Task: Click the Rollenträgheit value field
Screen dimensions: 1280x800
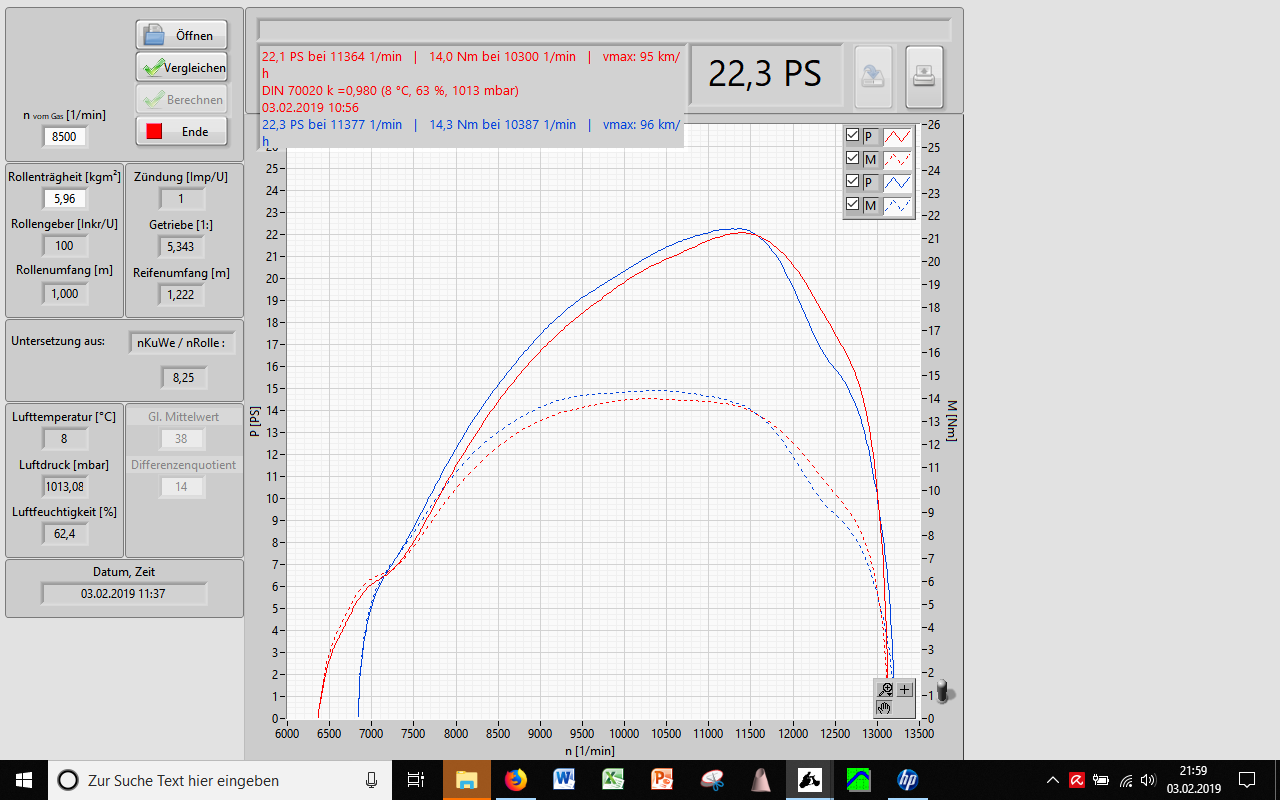Action: click(x=65, y=198)
